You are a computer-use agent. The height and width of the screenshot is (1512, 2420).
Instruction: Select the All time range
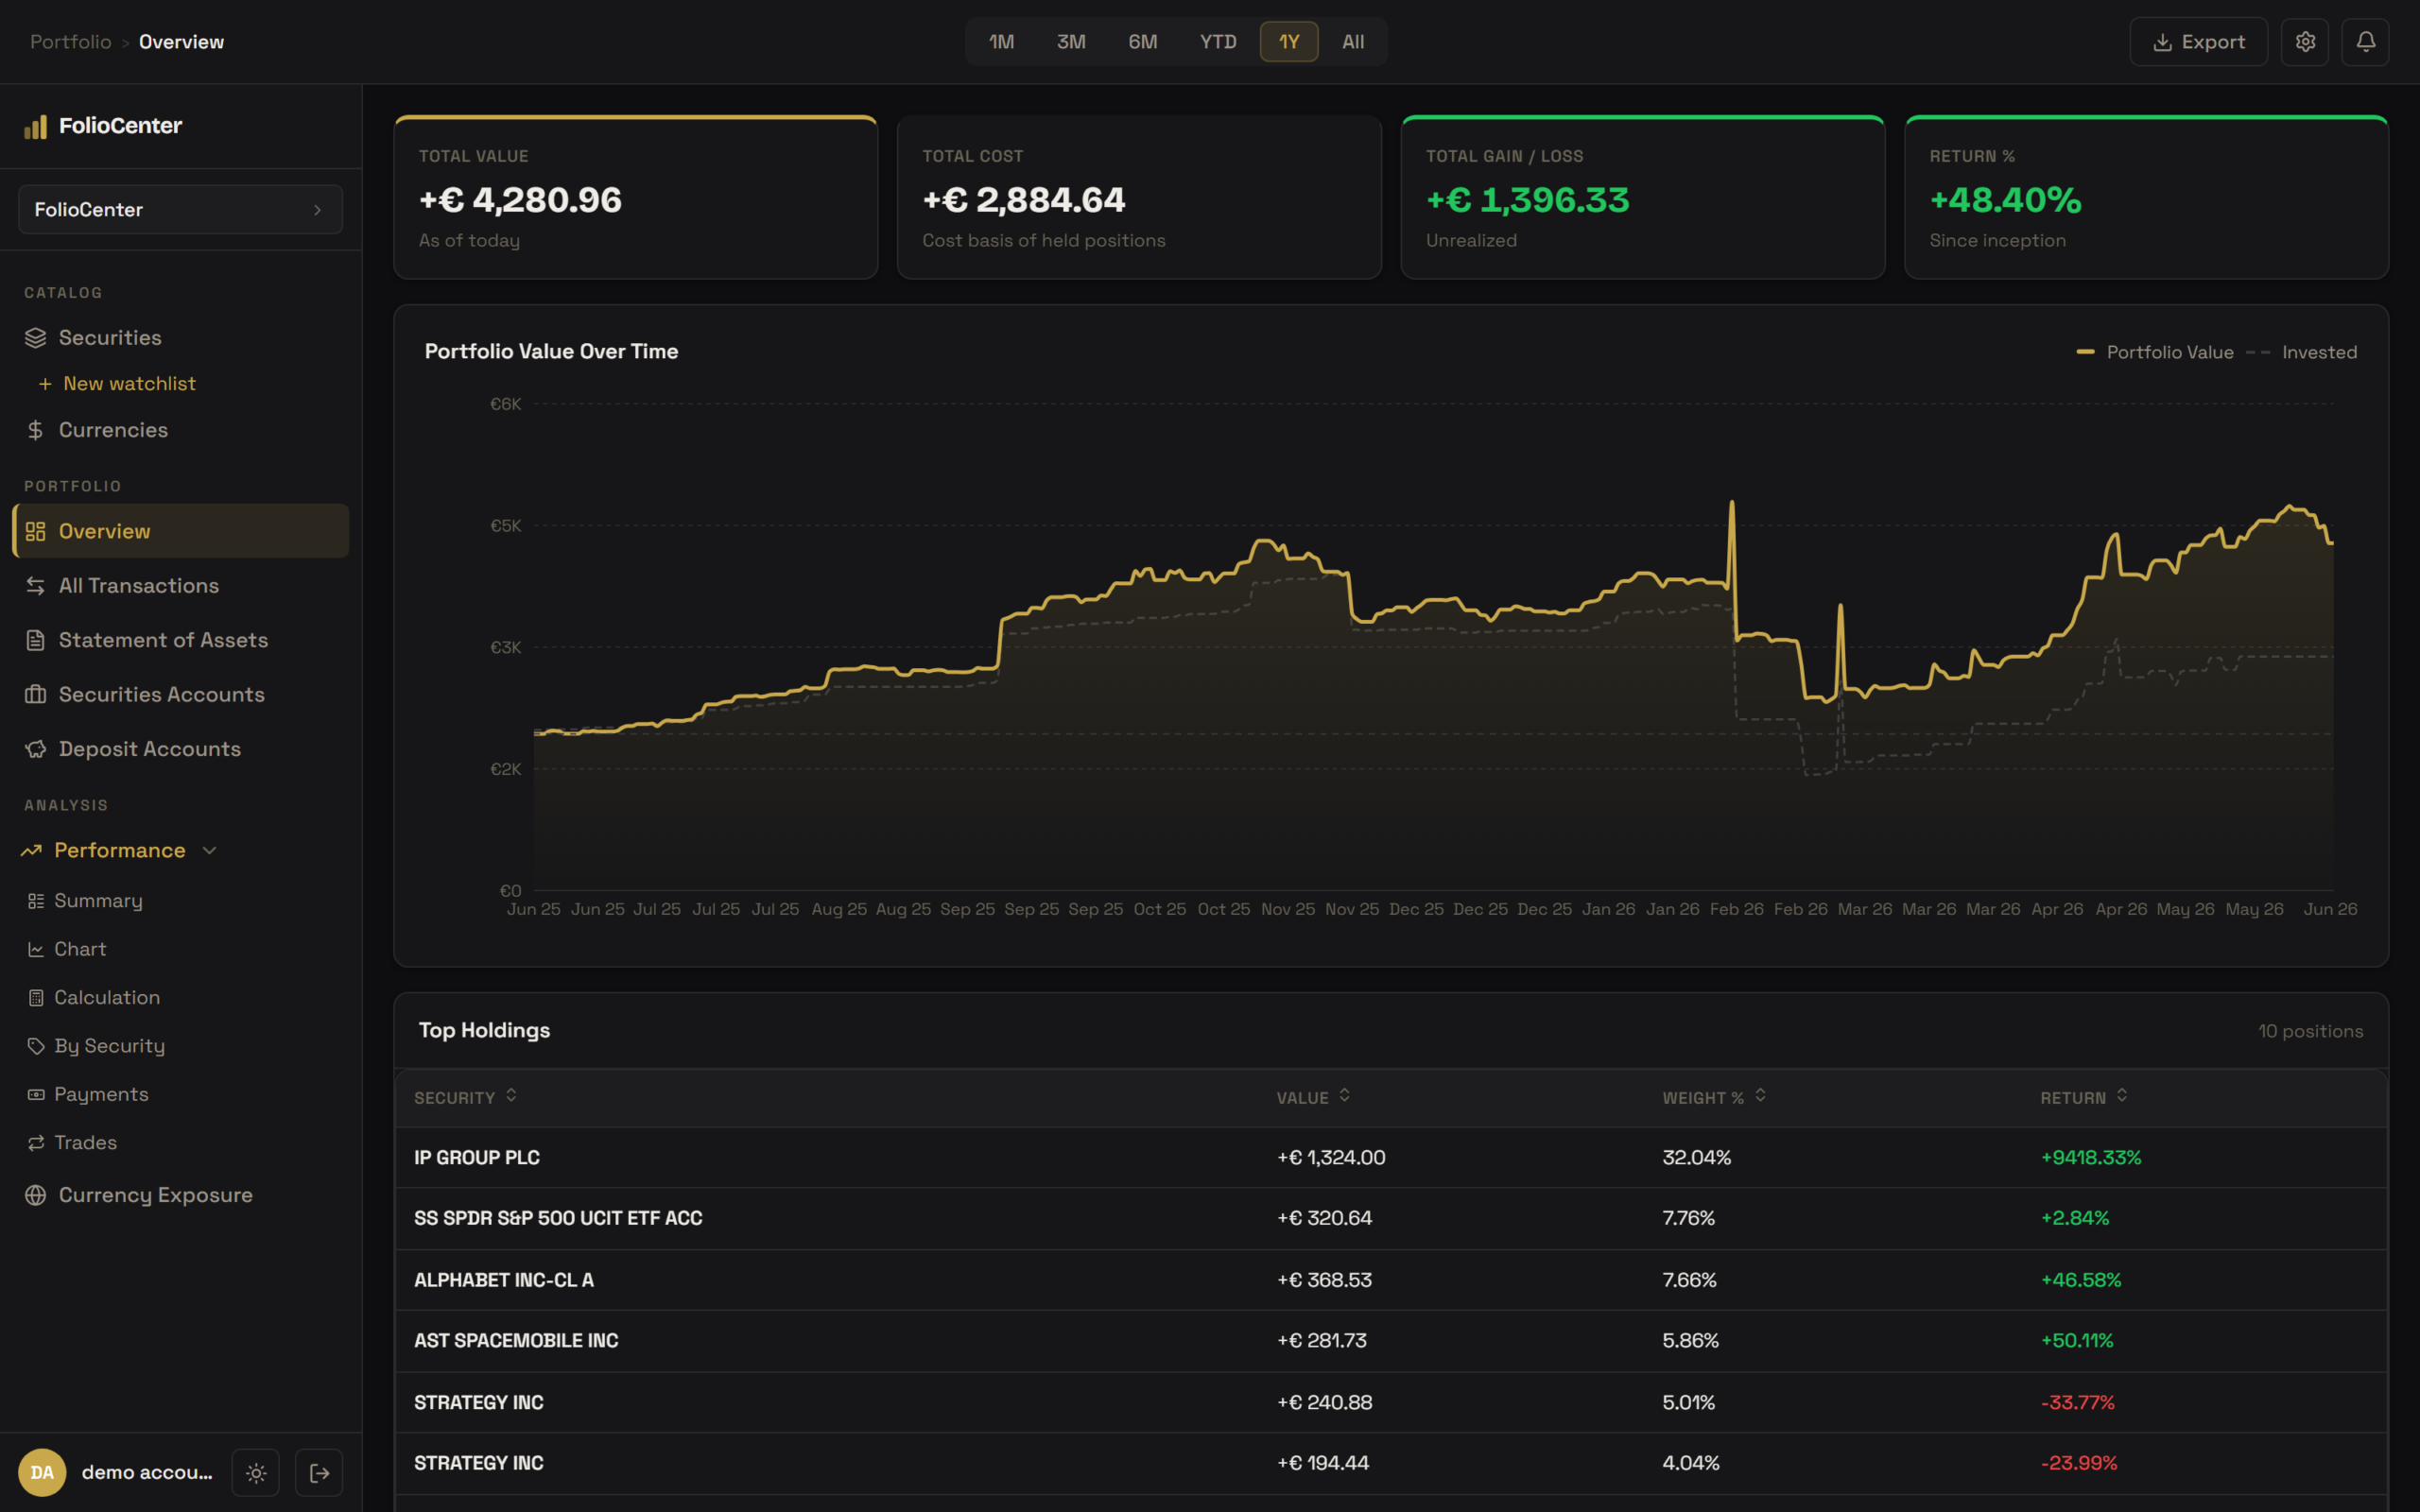pos(1353,42)
